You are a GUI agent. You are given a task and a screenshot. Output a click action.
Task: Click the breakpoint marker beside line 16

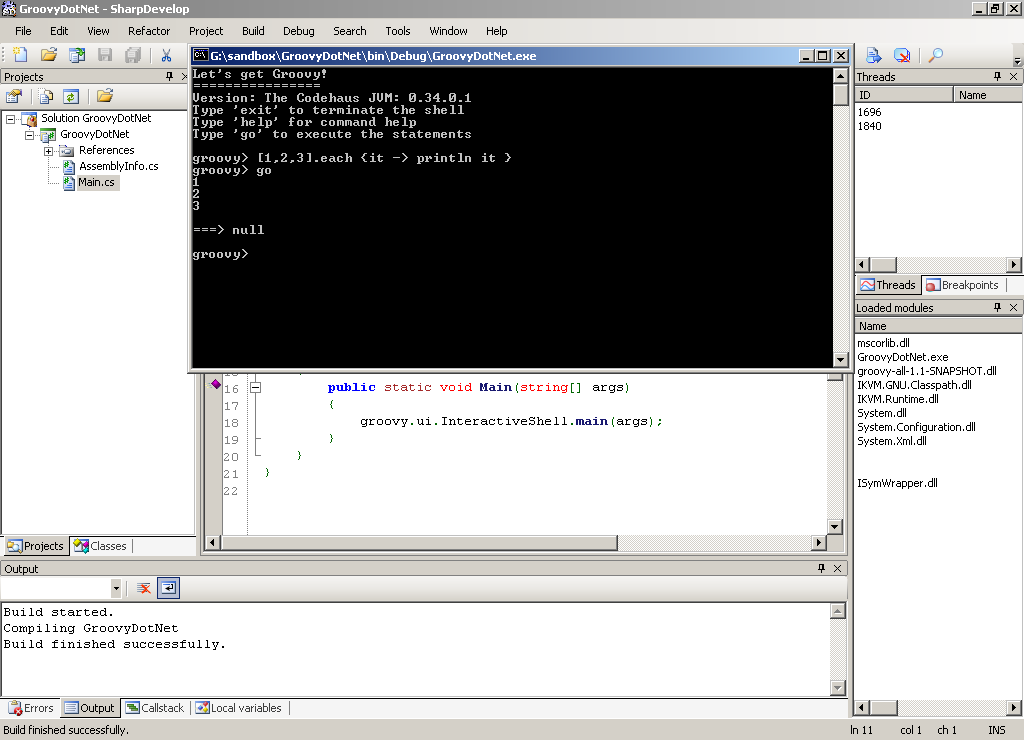click(x=216, y=384)
